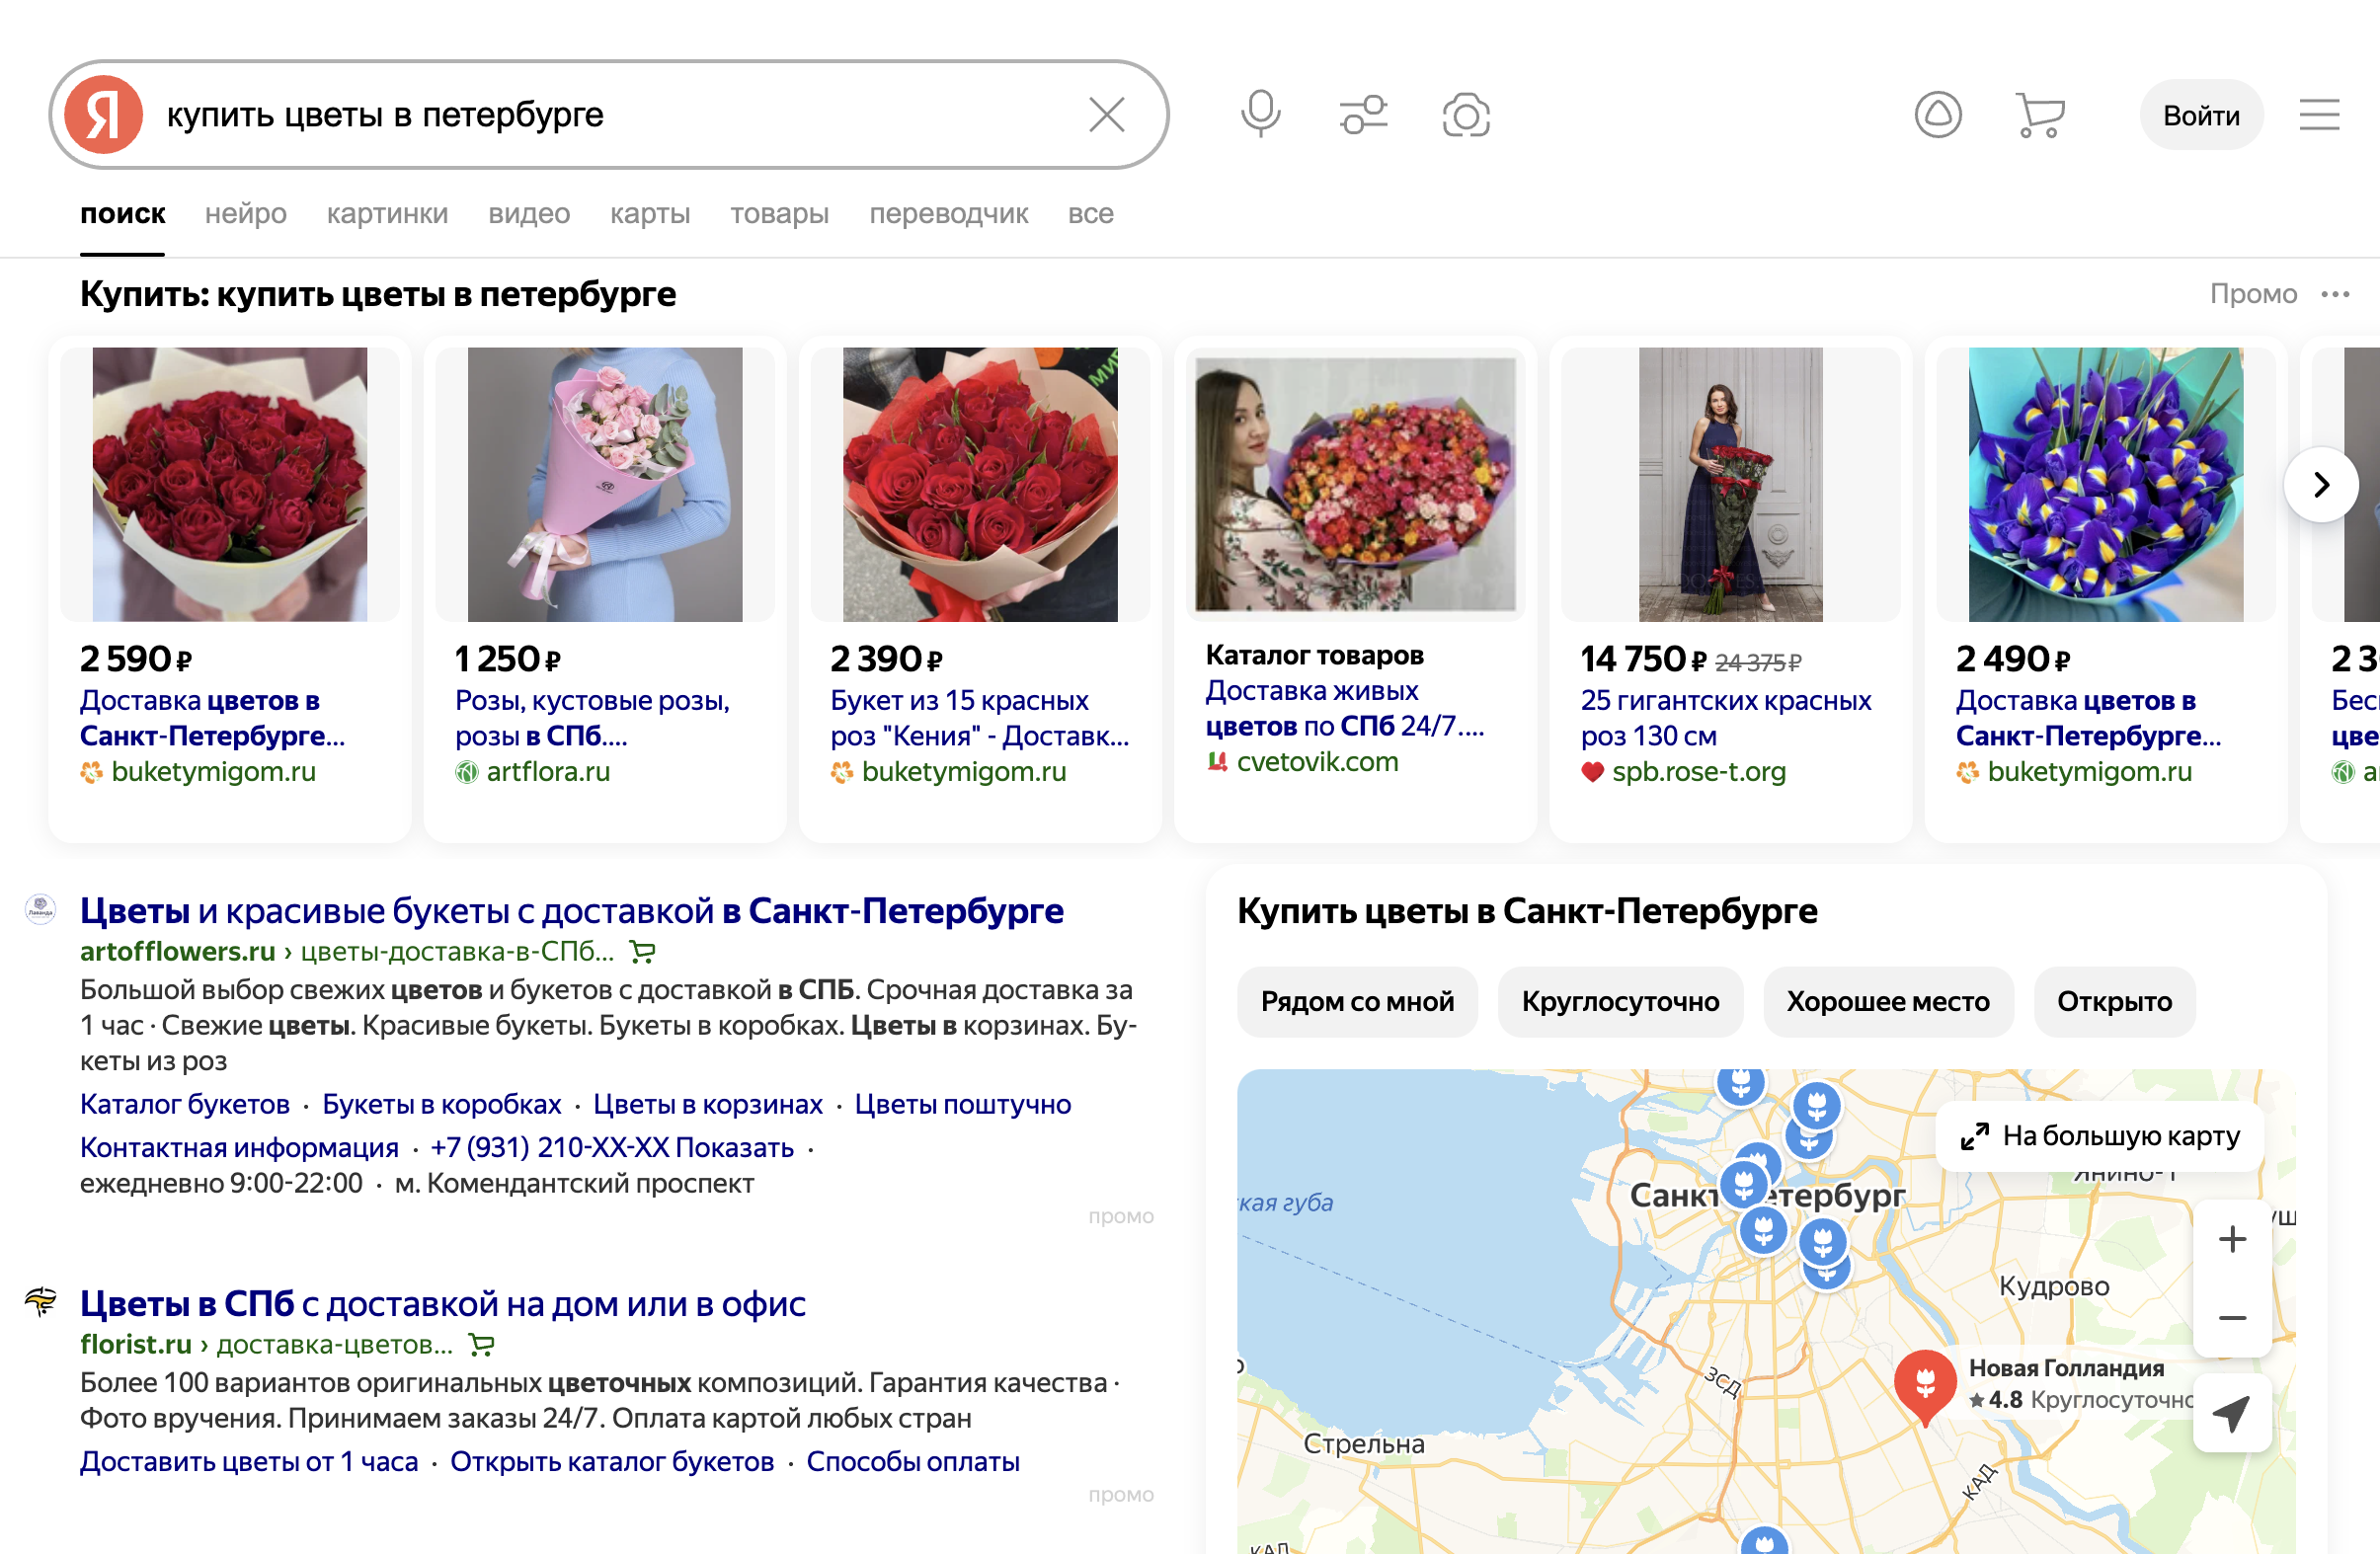
Task: Click inside the search query field
Action: (610, 115)
